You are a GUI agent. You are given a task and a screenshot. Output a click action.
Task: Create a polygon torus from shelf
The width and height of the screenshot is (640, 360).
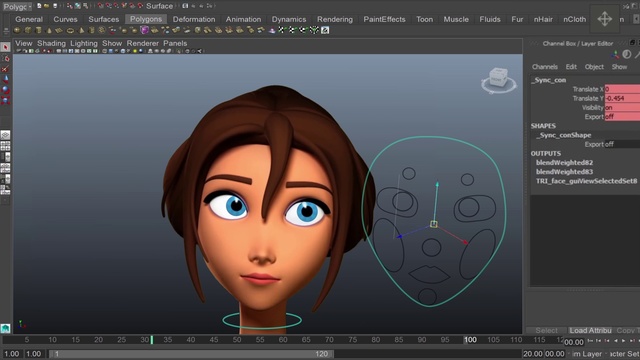click(70, 31)
